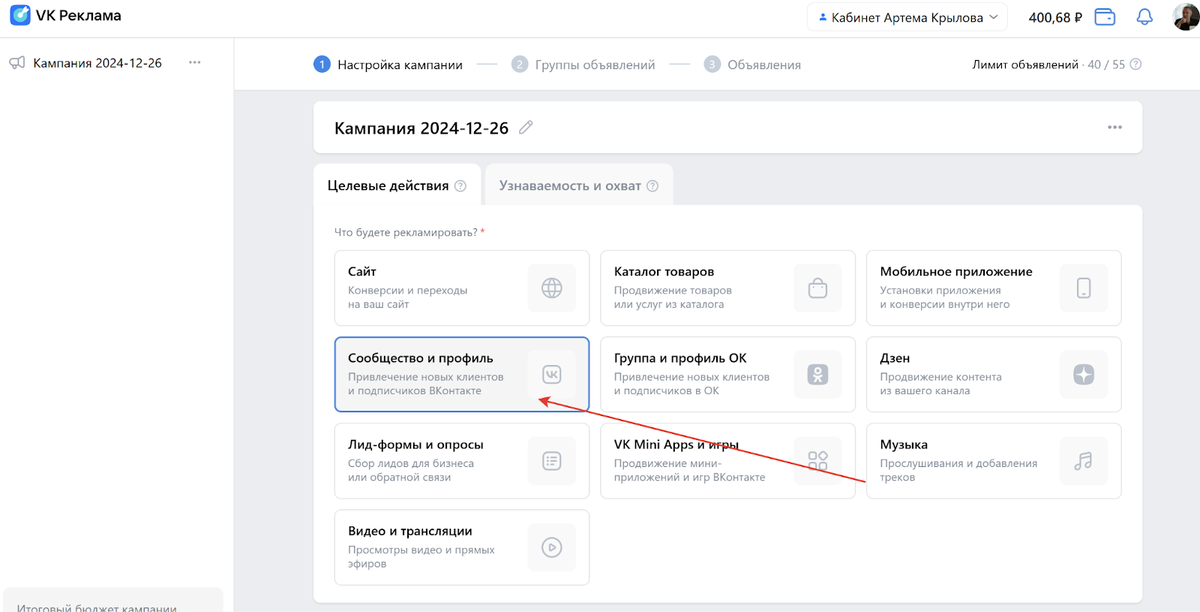1200x612 pixels.
Task: Go to step 2 Группы объявлений
Action: click(x=583, y=65)
